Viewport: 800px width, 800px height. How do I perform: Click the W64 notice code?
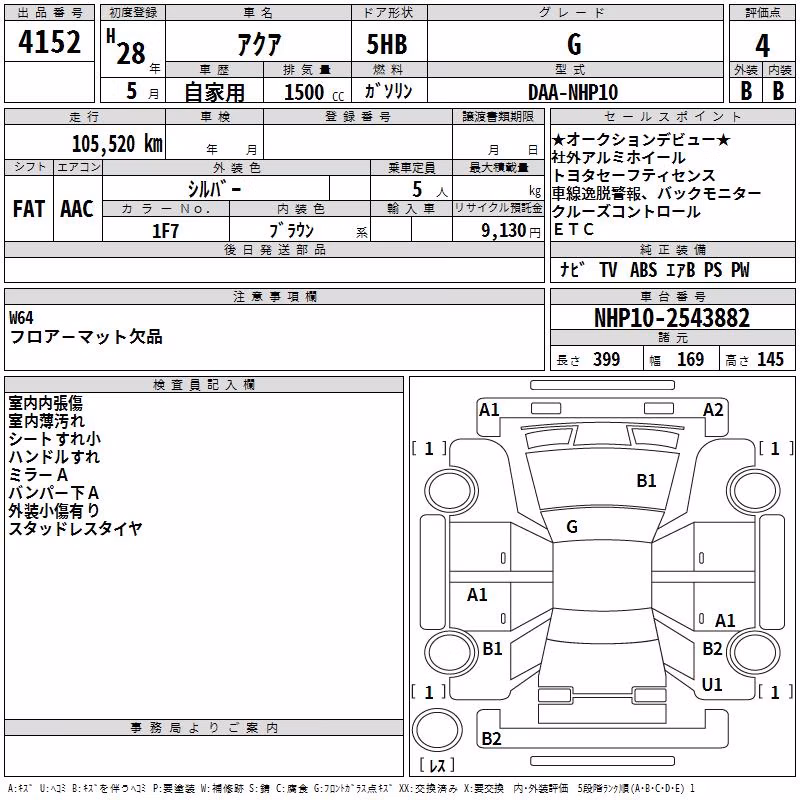click(x=21, y=318)
